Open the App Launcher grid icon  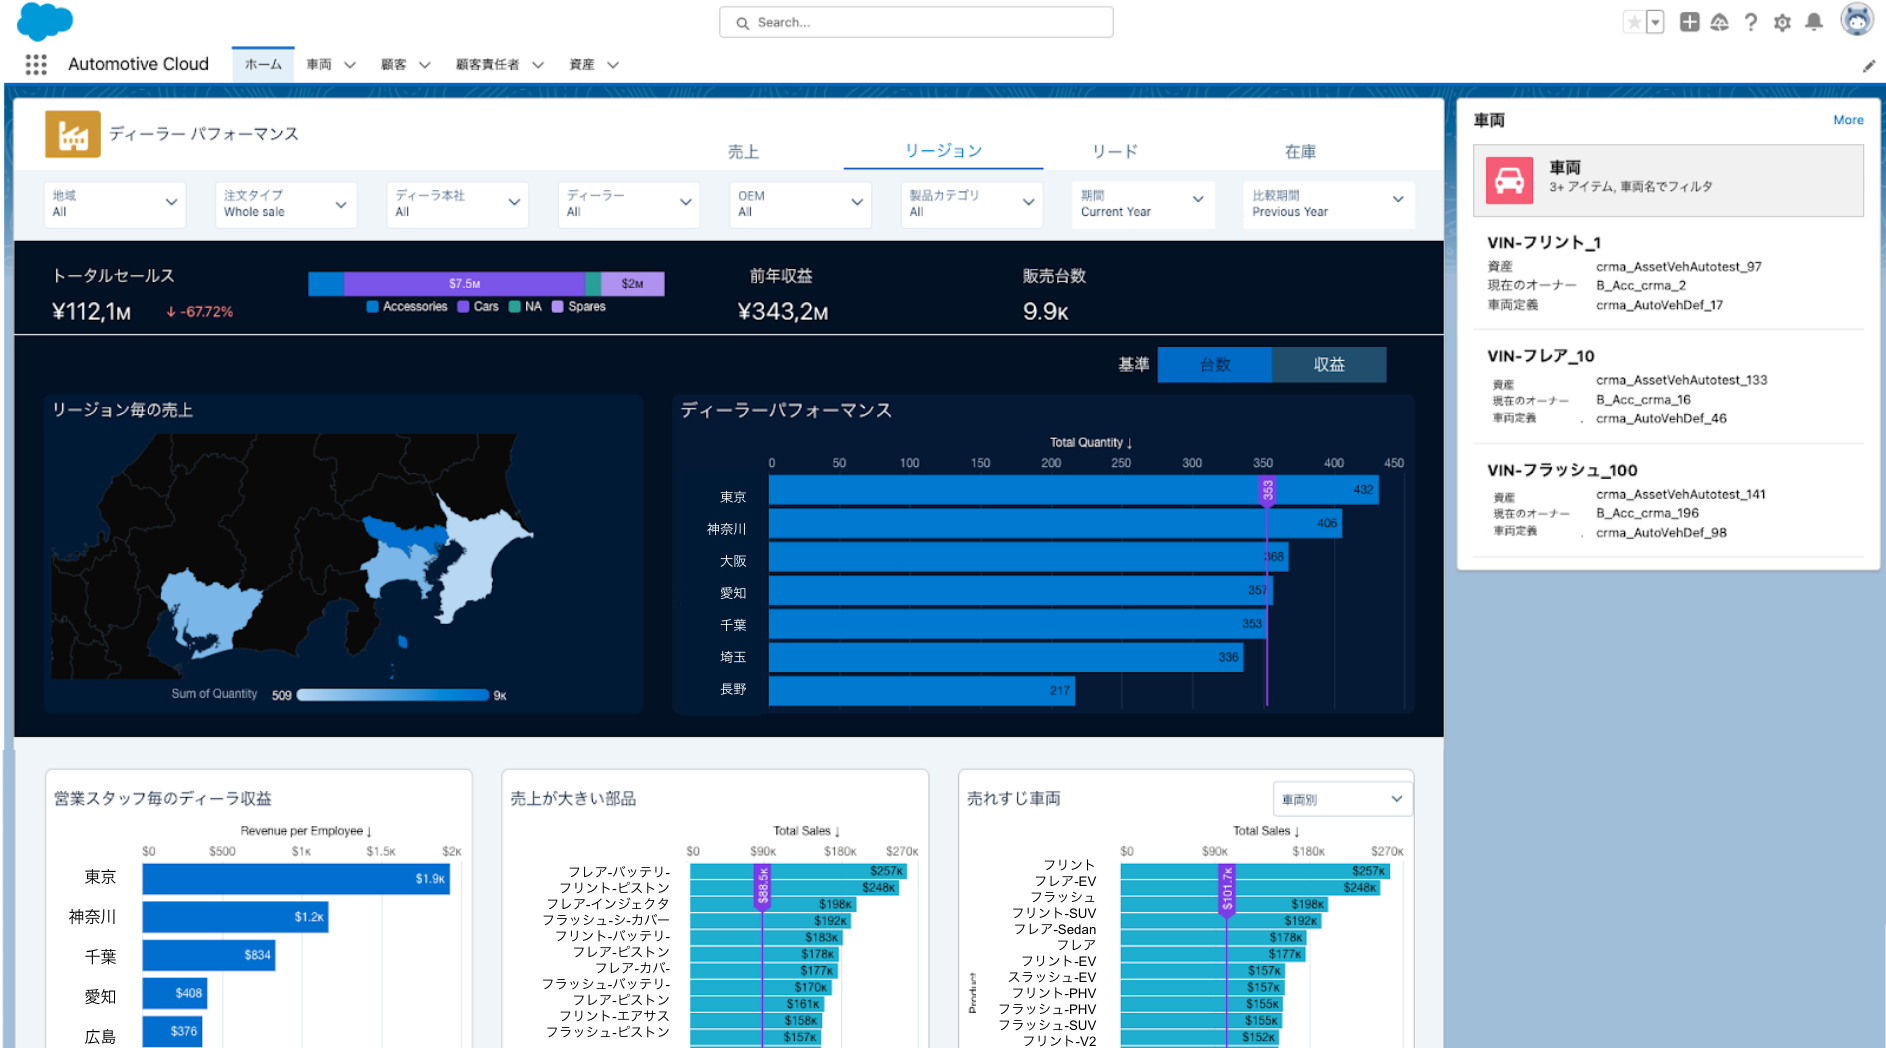[36, 64]
